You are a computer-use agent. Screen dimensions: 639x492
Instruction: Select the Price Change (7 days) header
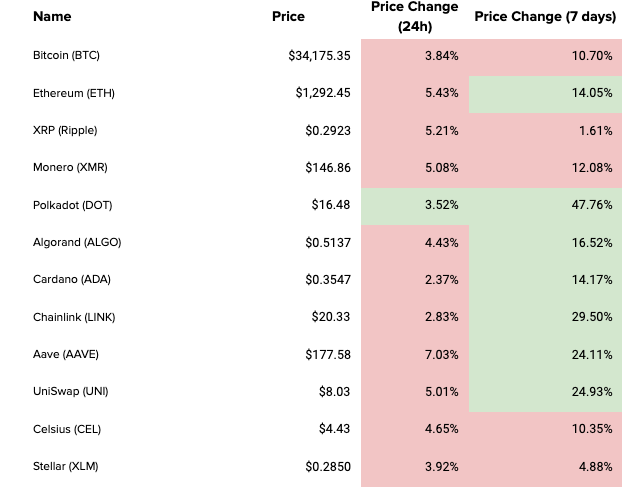point(543,17)
